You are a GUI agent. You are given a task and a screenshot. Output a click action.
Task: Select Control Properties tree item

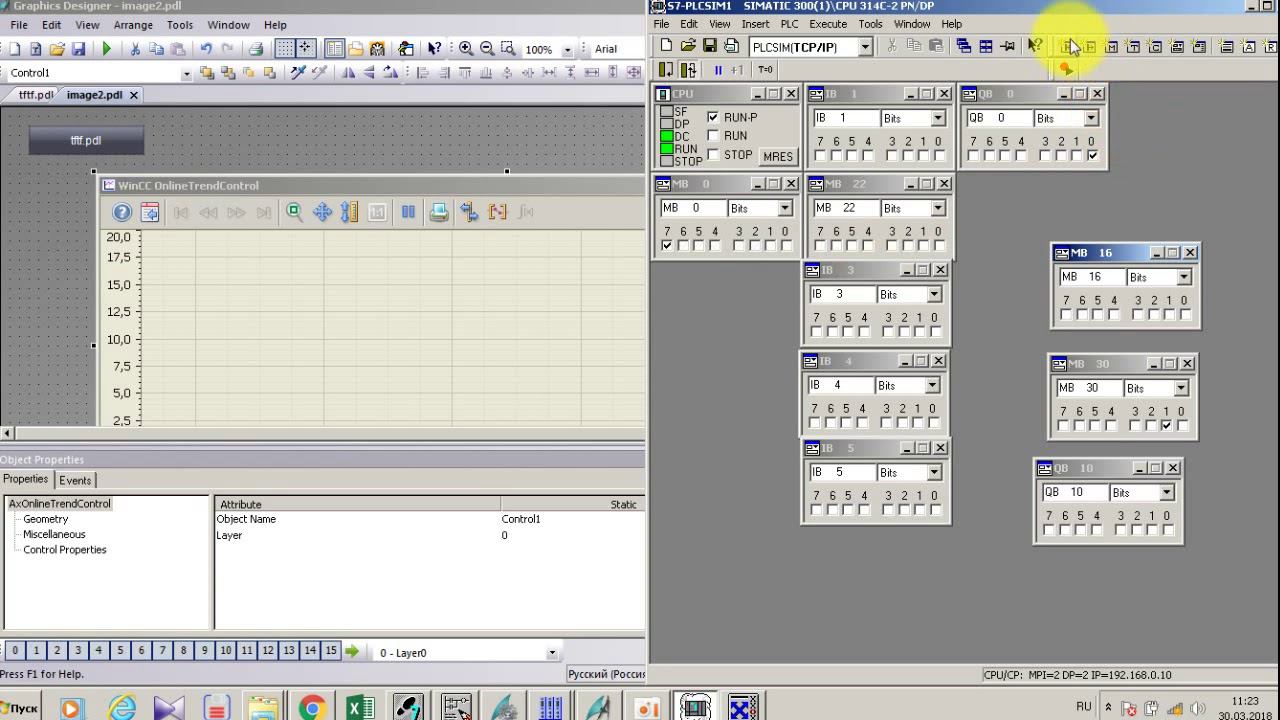[x=64, y=550]
